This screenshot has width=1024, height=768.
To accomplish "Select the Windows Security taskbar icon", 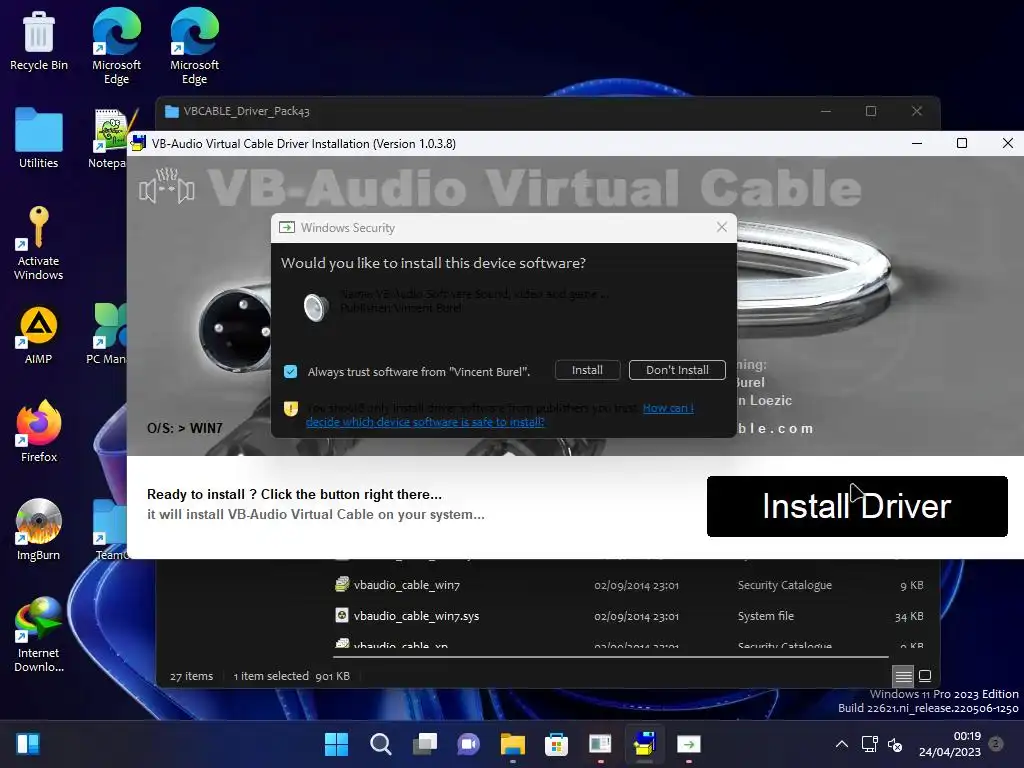I will coord(688,744).
